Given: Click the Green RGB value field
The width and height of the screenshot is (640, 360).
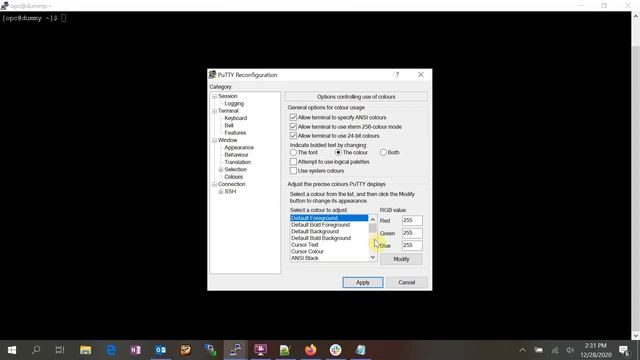Looking at the screenshot, I should click(x=412, y=233).
